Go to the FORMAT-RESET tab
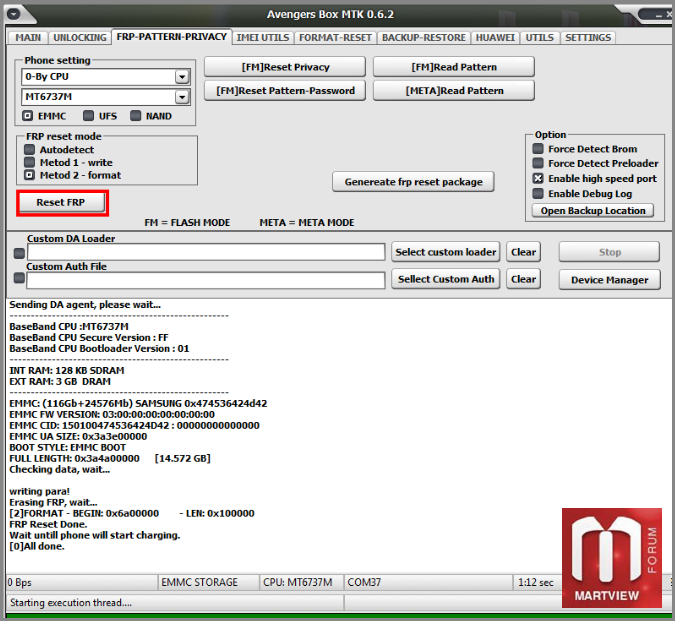Viewport: 675px width, 621px height. coord(335,38)
